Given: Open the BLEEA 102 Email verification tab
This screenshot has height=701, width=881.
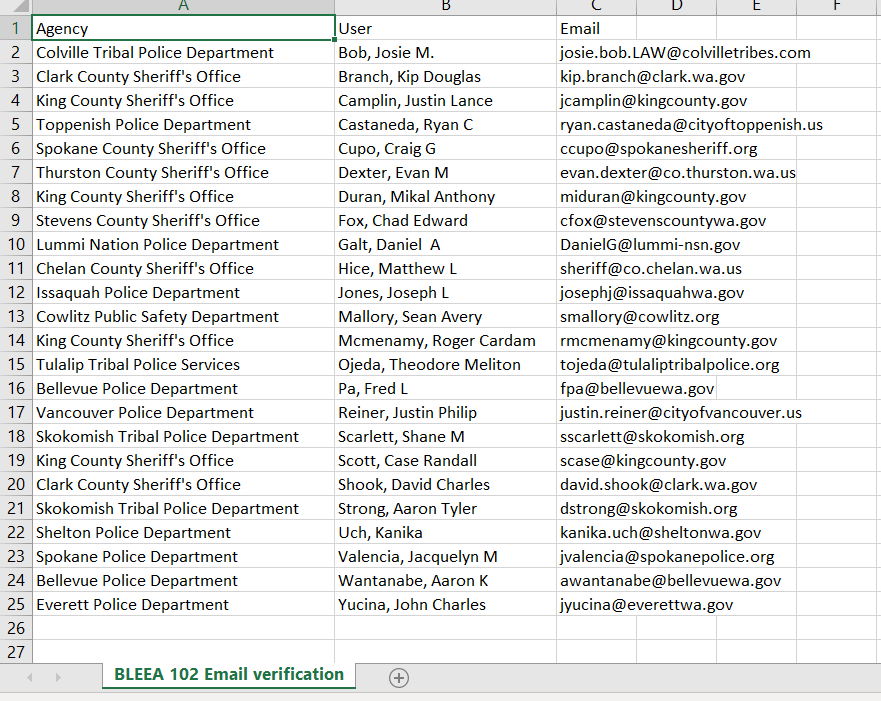Looking at the screenshot, I should point(229,675).
